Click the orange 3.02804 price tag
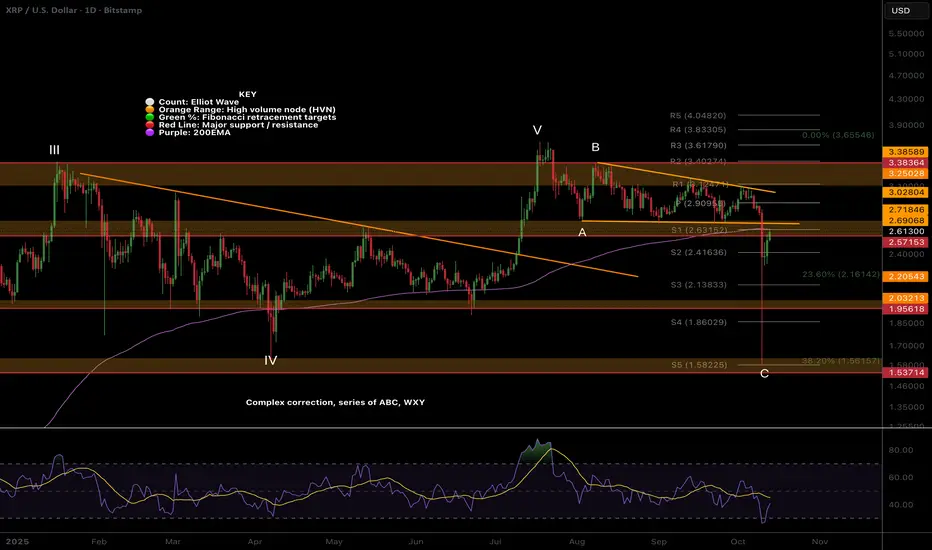 (x=906, y=193)
